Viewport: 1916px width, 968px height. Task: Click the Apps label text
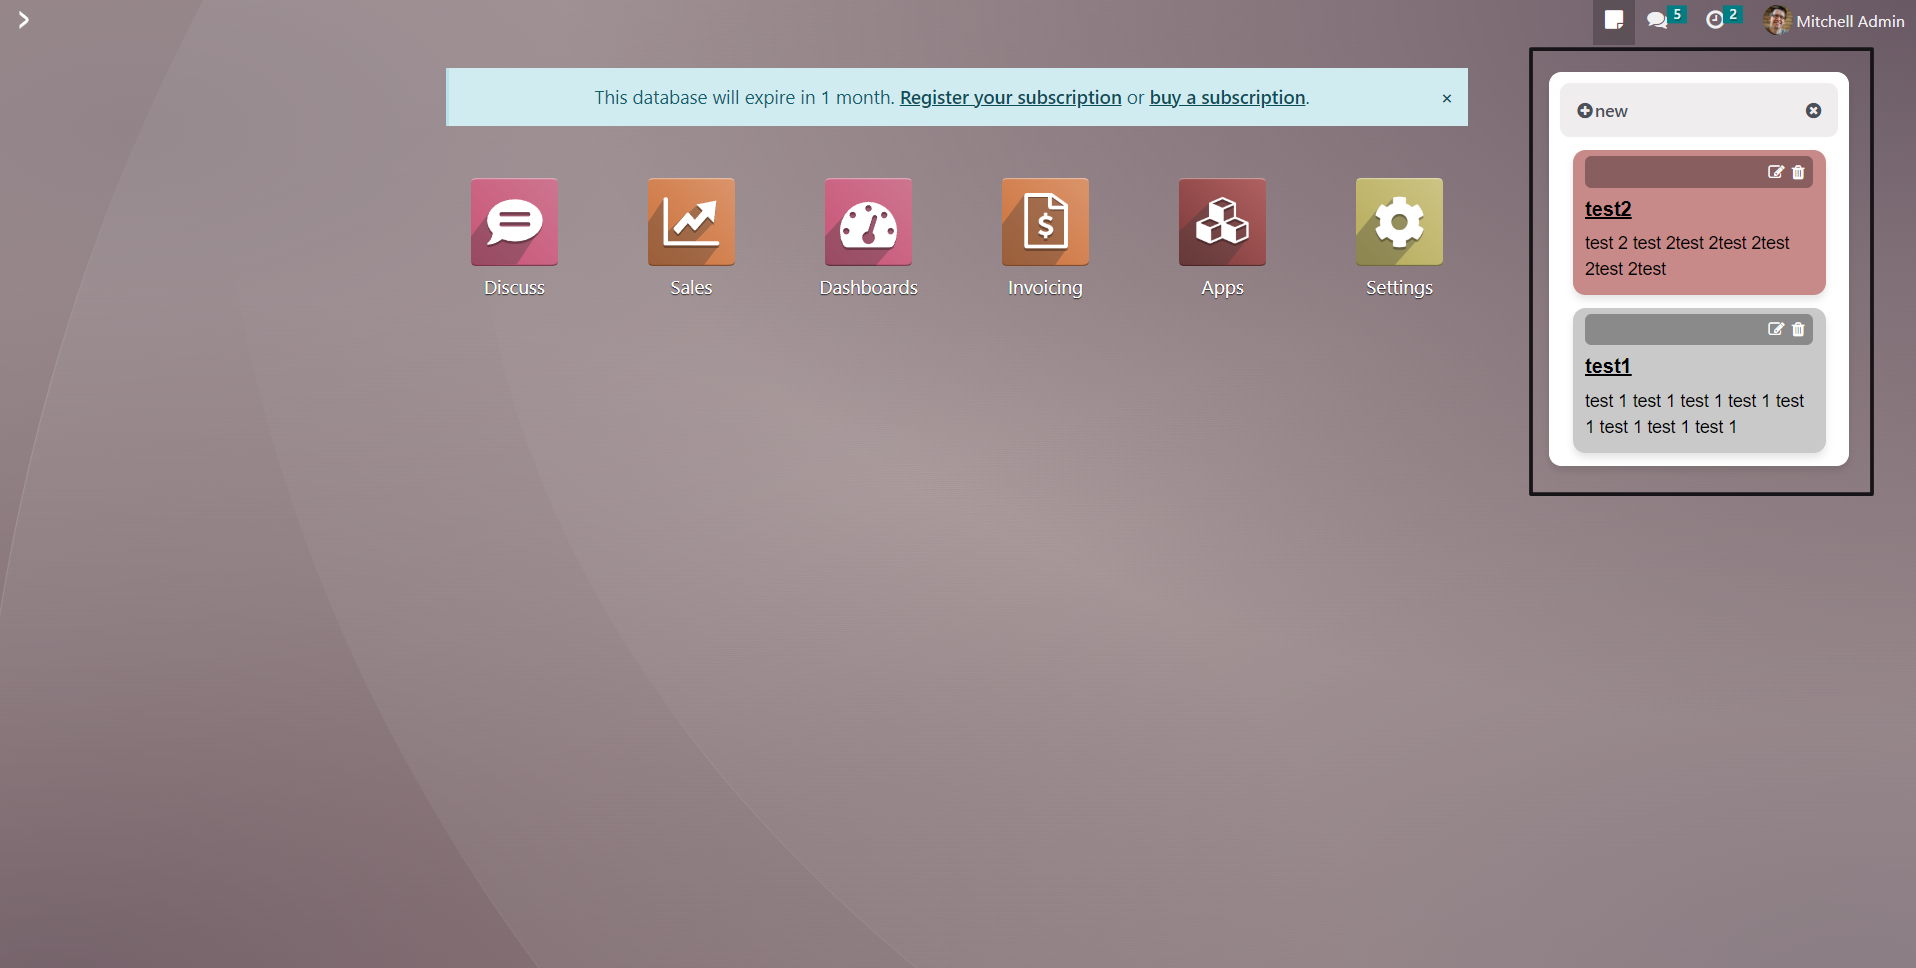point(1222,288)
